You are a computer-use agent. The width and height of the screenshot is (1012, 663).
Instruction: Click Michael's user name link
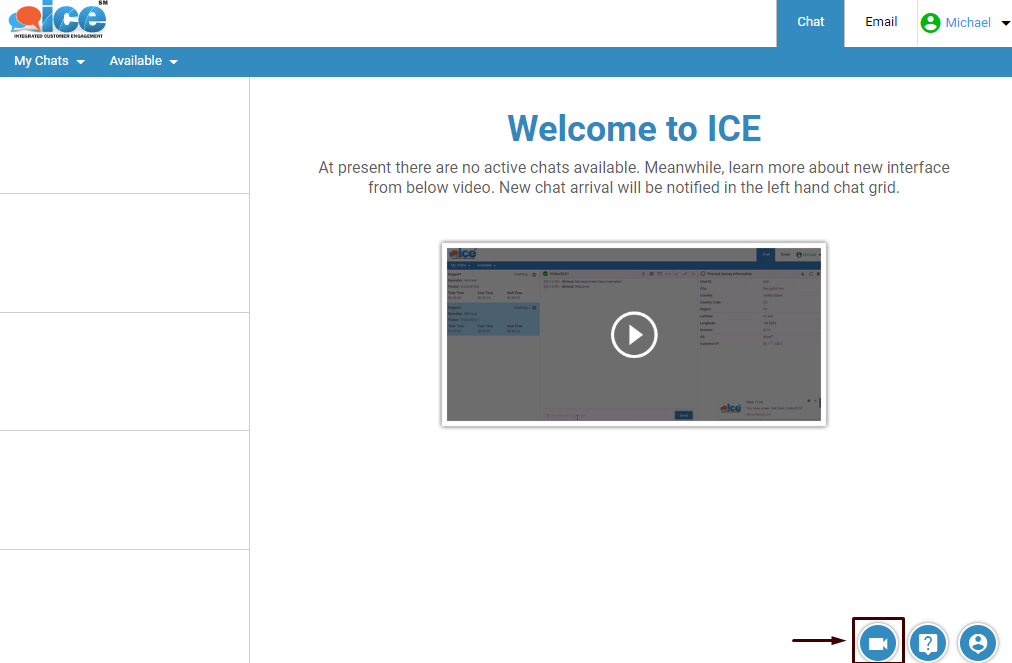point(967,22)
